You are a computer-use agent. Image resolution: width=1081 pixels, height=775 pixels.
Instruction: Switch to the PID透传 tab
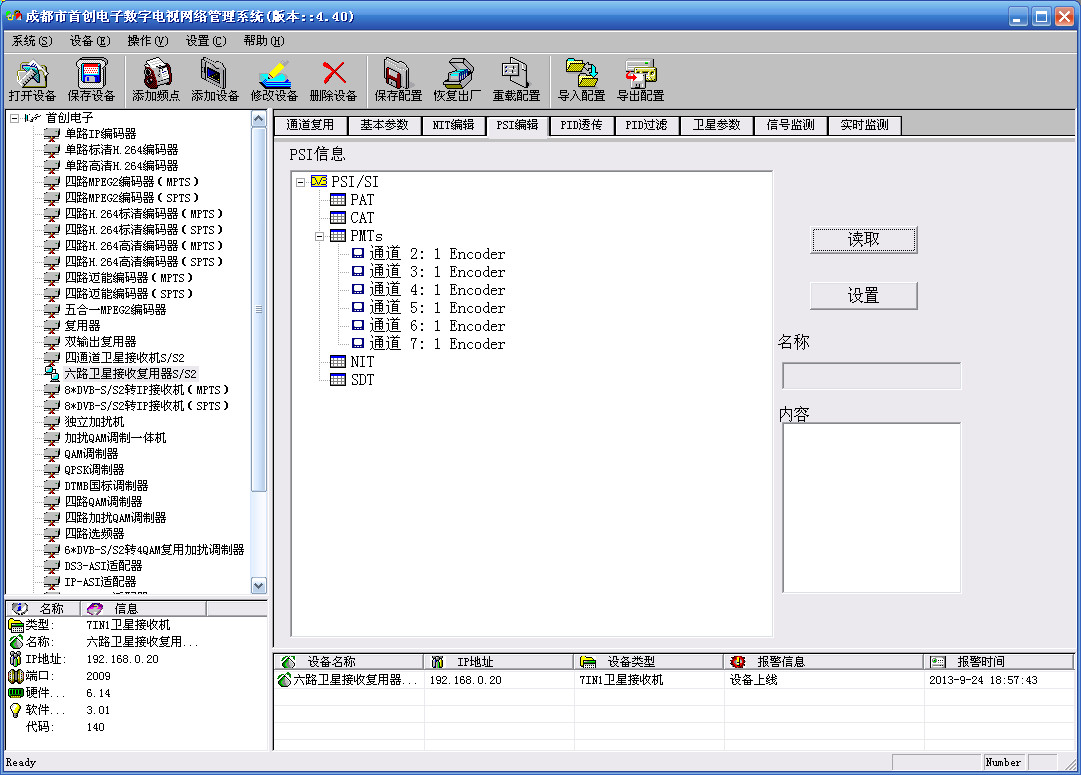[581, 125]
